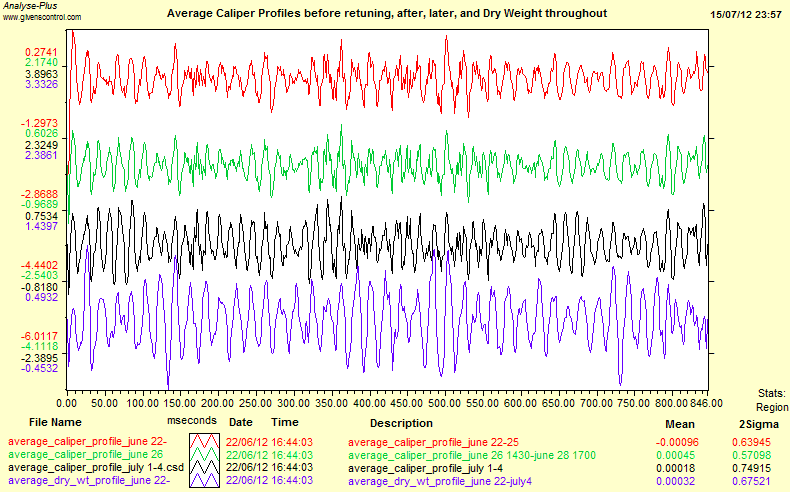Click the green y-axis value -2.5403
Viewport: 790px width, 492px height.
[x=39, y=275]
